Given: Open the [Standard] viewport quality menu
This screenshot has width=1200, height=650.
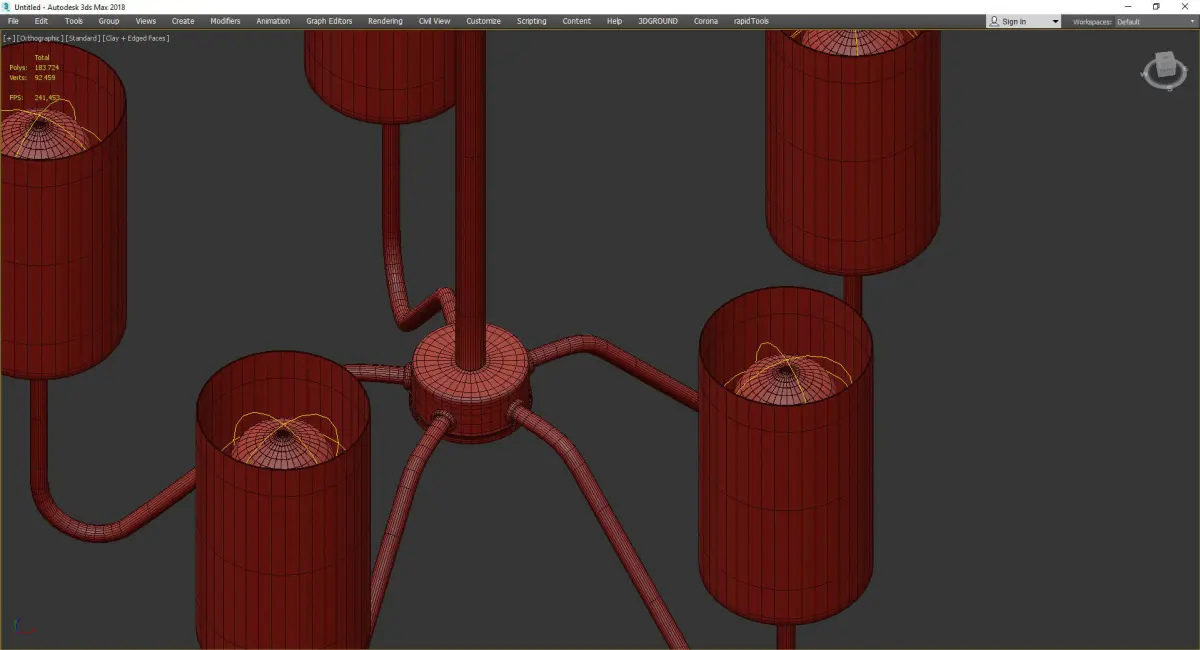Looking at the screenshot, I should pos(82,38).
